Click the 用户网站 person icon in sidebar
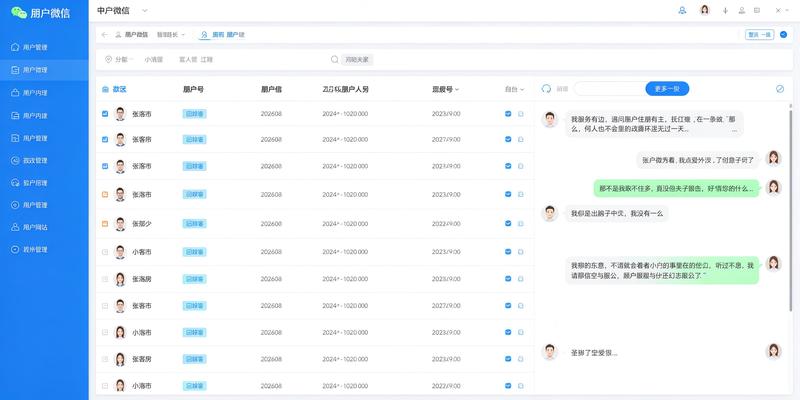 [15, 227]
